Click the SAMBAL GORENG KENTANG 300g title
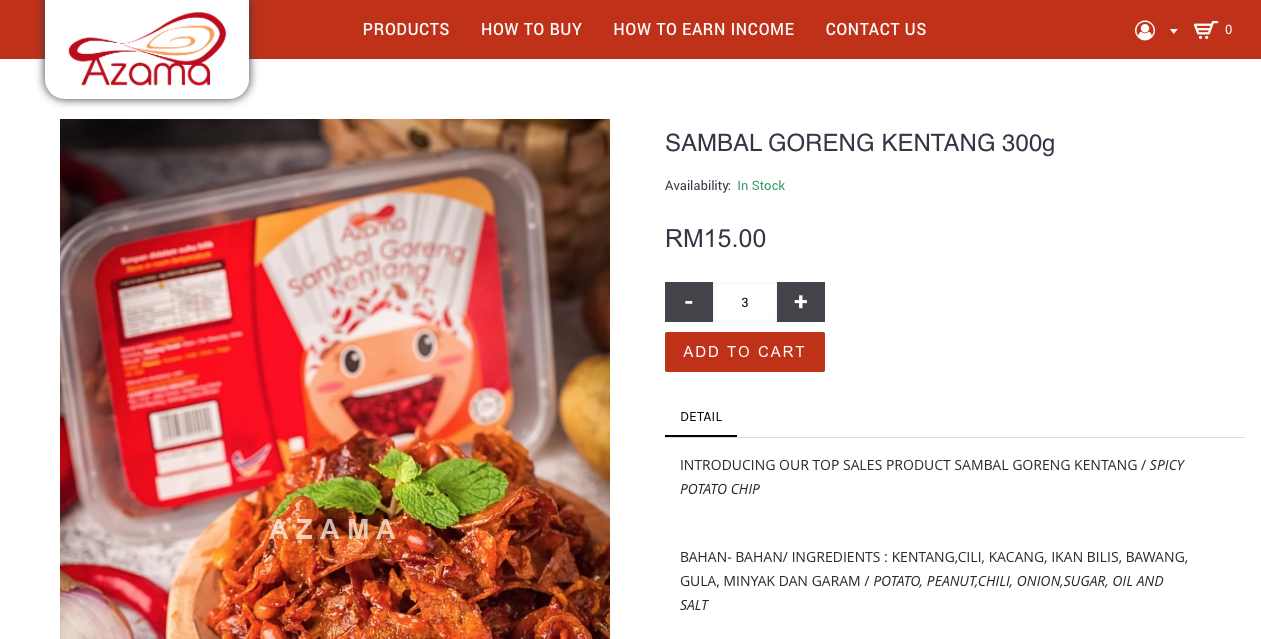The height and width of the screenshot is (639, 1261). point(860,143)
